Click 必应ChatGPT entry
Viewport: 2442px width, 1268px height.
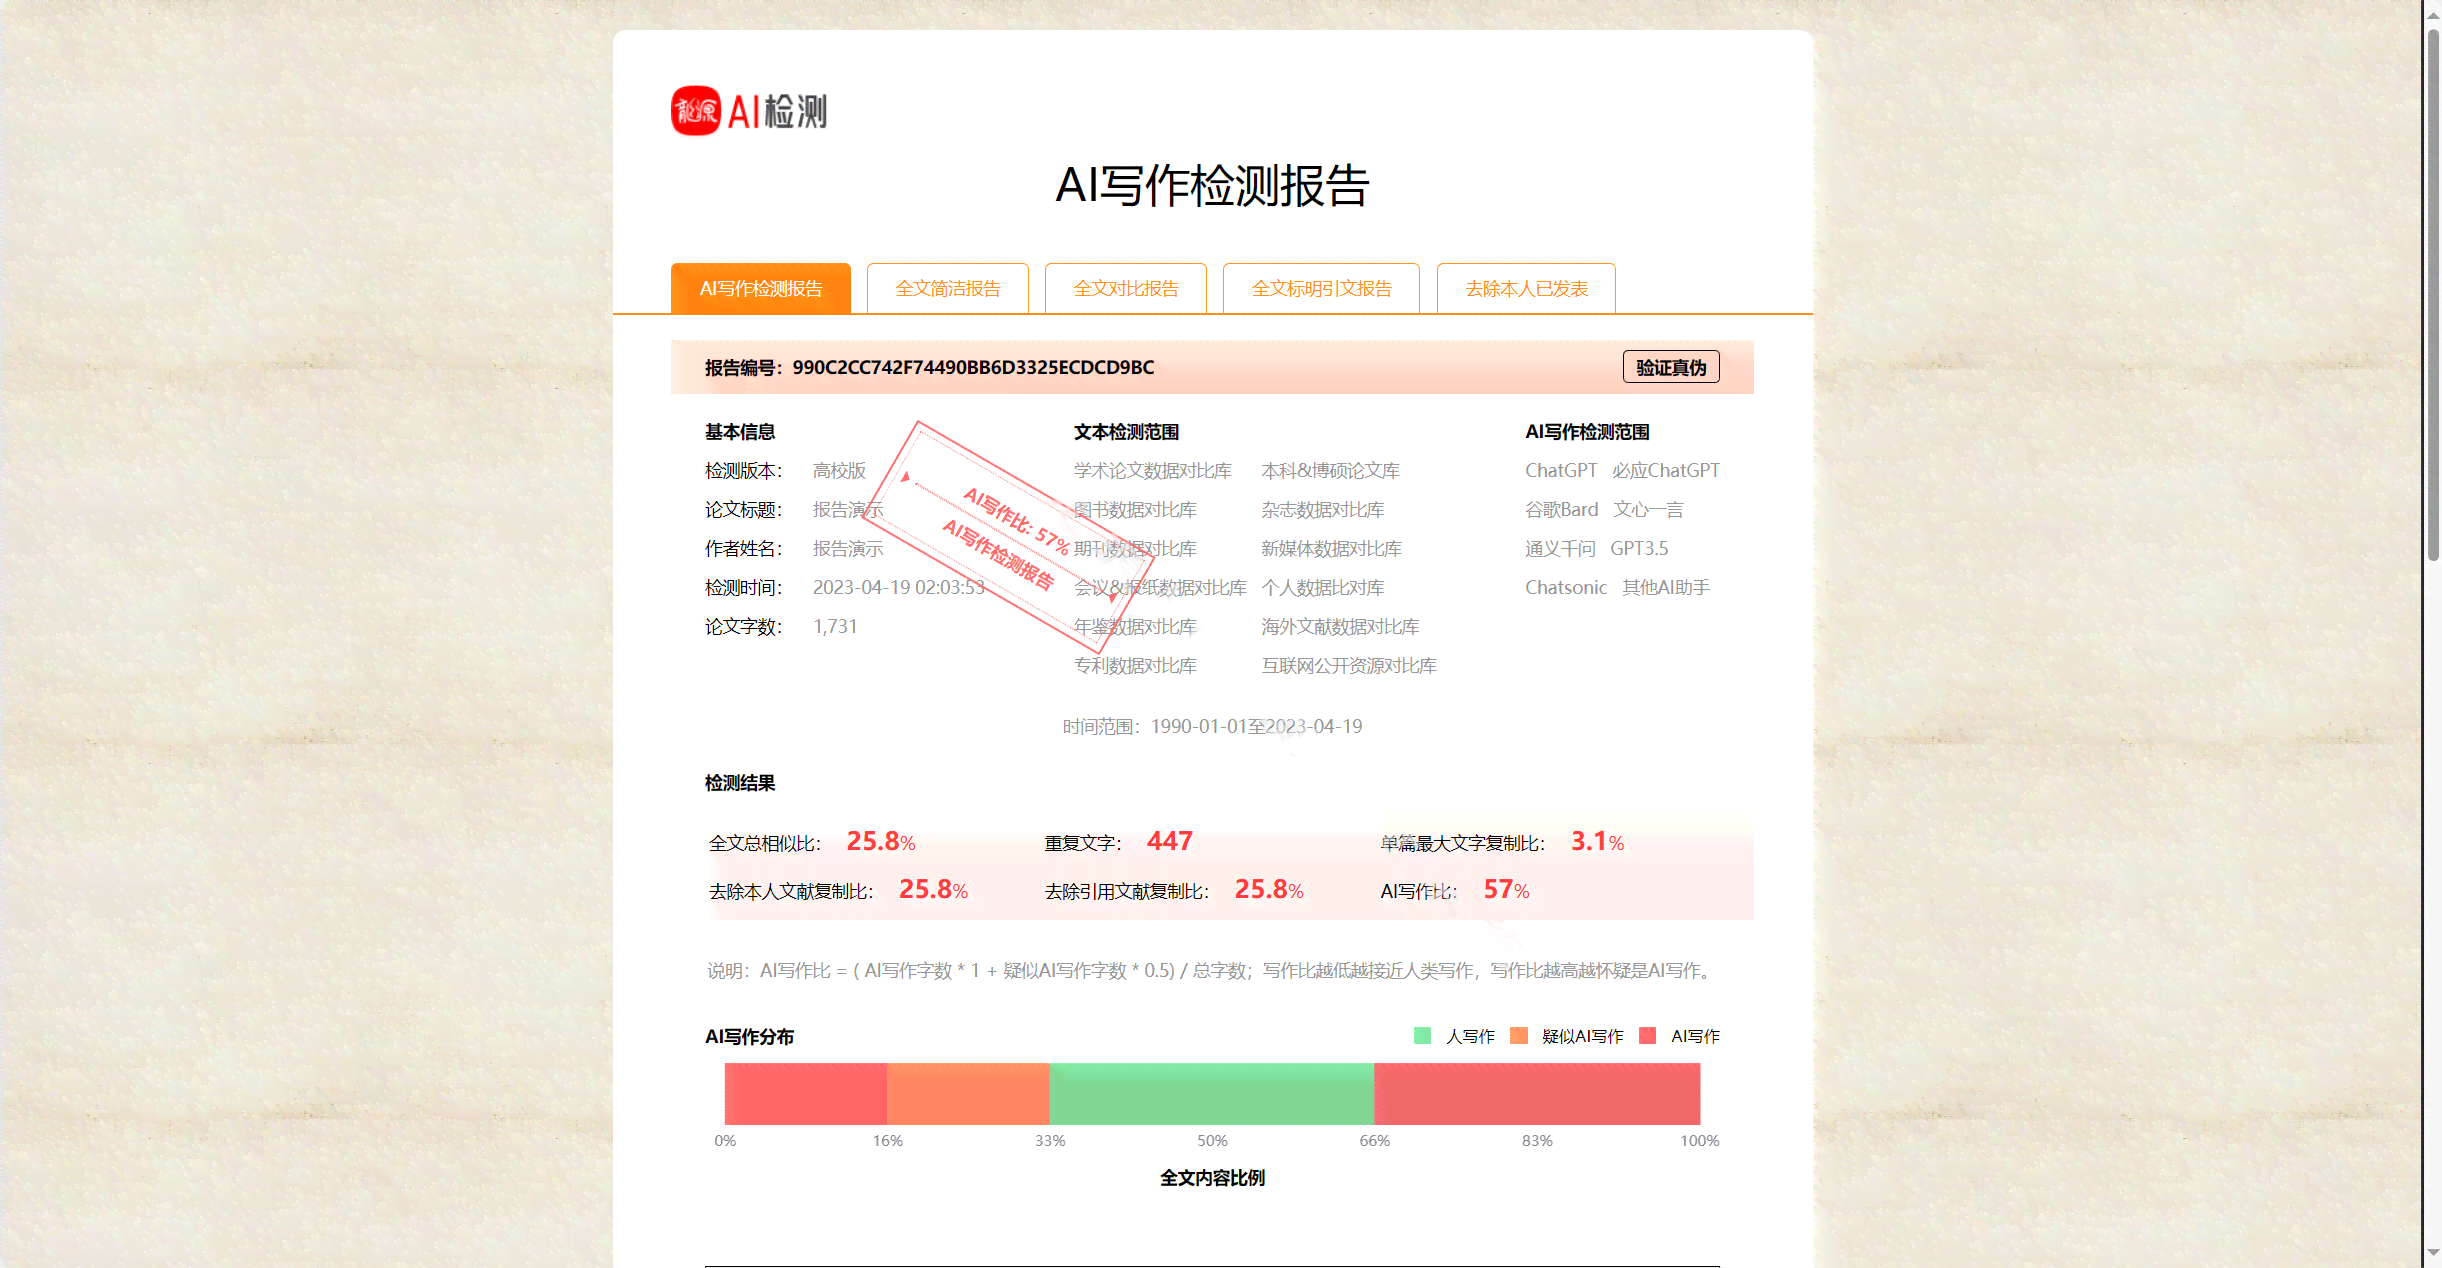point(1666,471)
